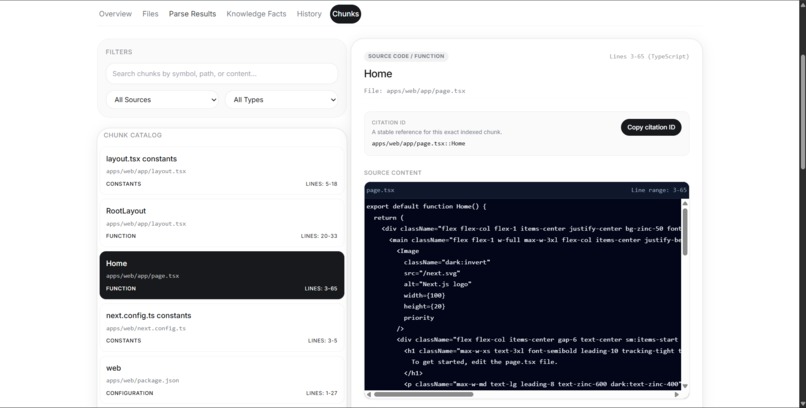This screenshot has width=806, height=408.
Task: Click the page.tsx code header label
Action: click(380, 190)
